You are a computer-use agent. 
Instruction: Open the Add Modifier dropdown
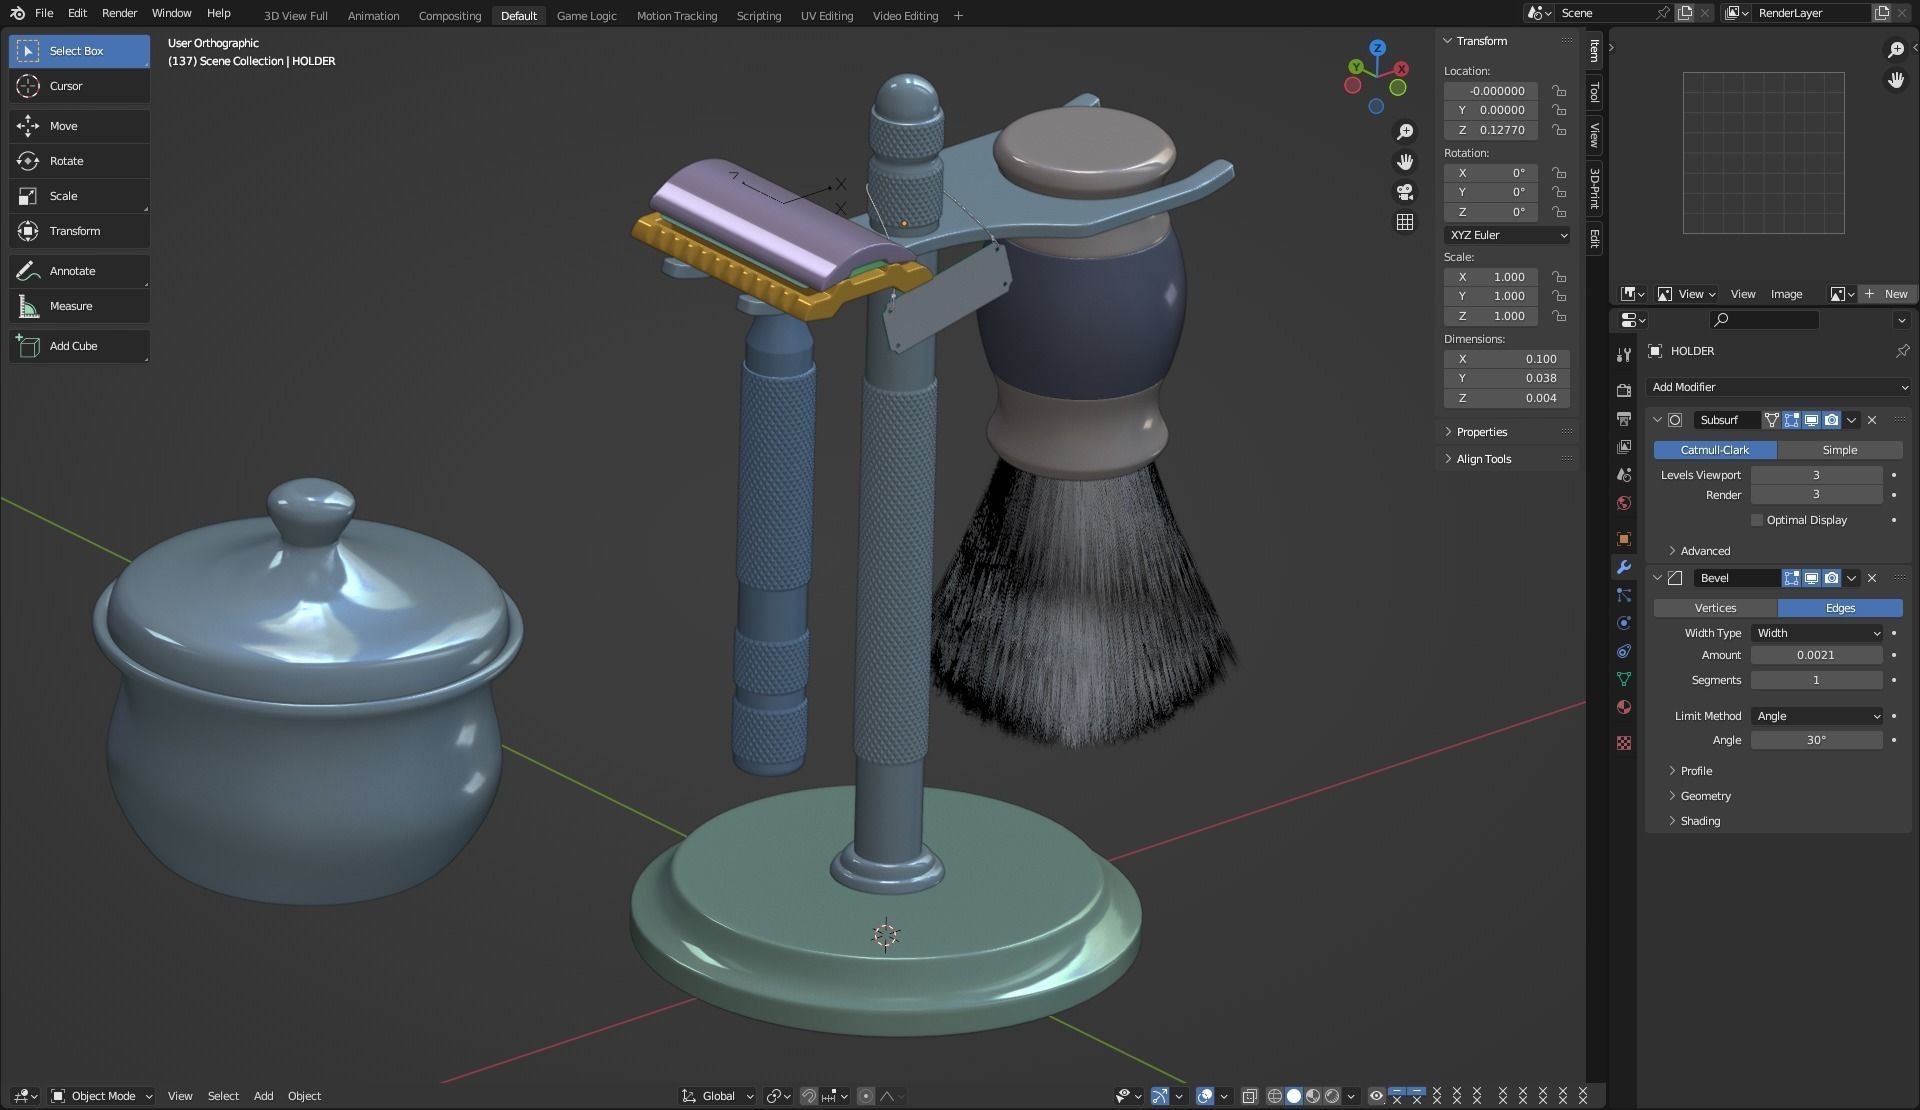coord(1779,387)
